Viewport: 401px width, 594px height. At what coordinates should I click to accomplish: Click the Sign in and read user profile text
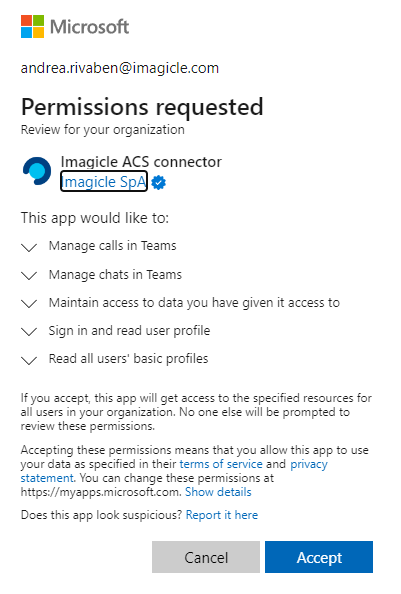click(129, 331)
